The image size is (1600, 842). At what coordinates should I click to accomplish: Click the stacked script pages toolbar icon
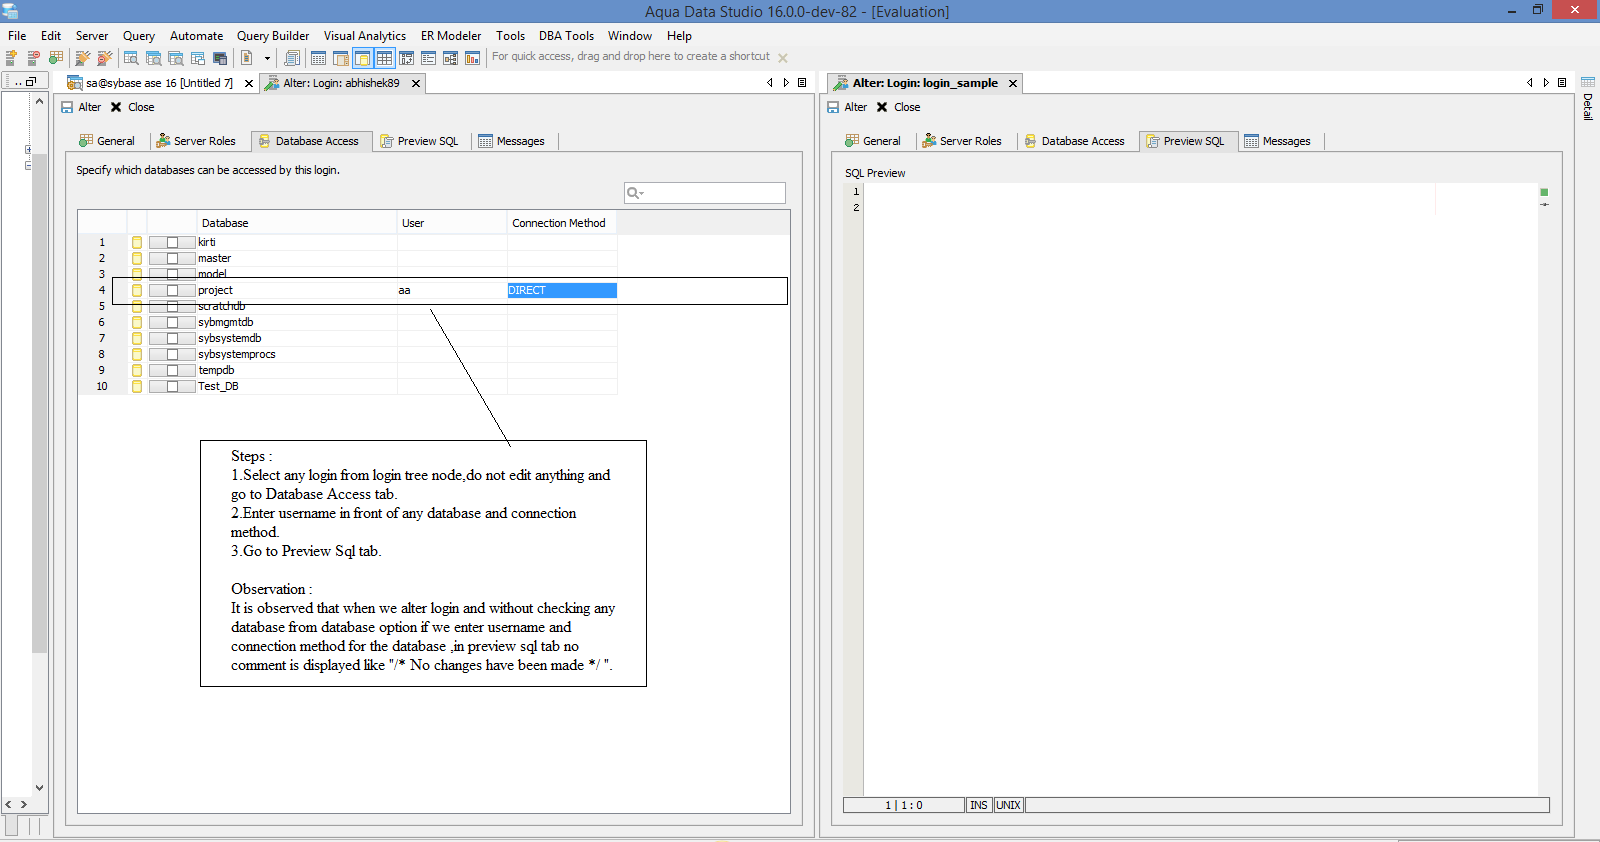tap(292, 58)
